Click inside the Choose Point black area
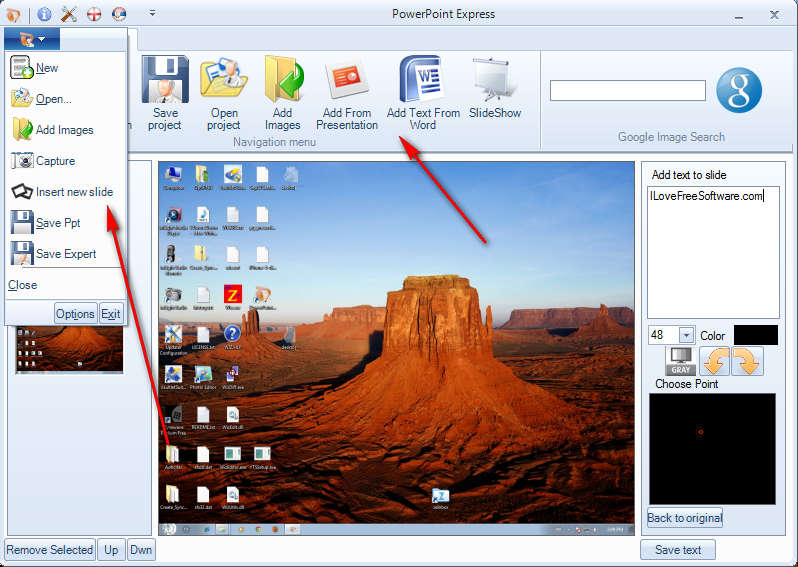 (x=712, y=448)
